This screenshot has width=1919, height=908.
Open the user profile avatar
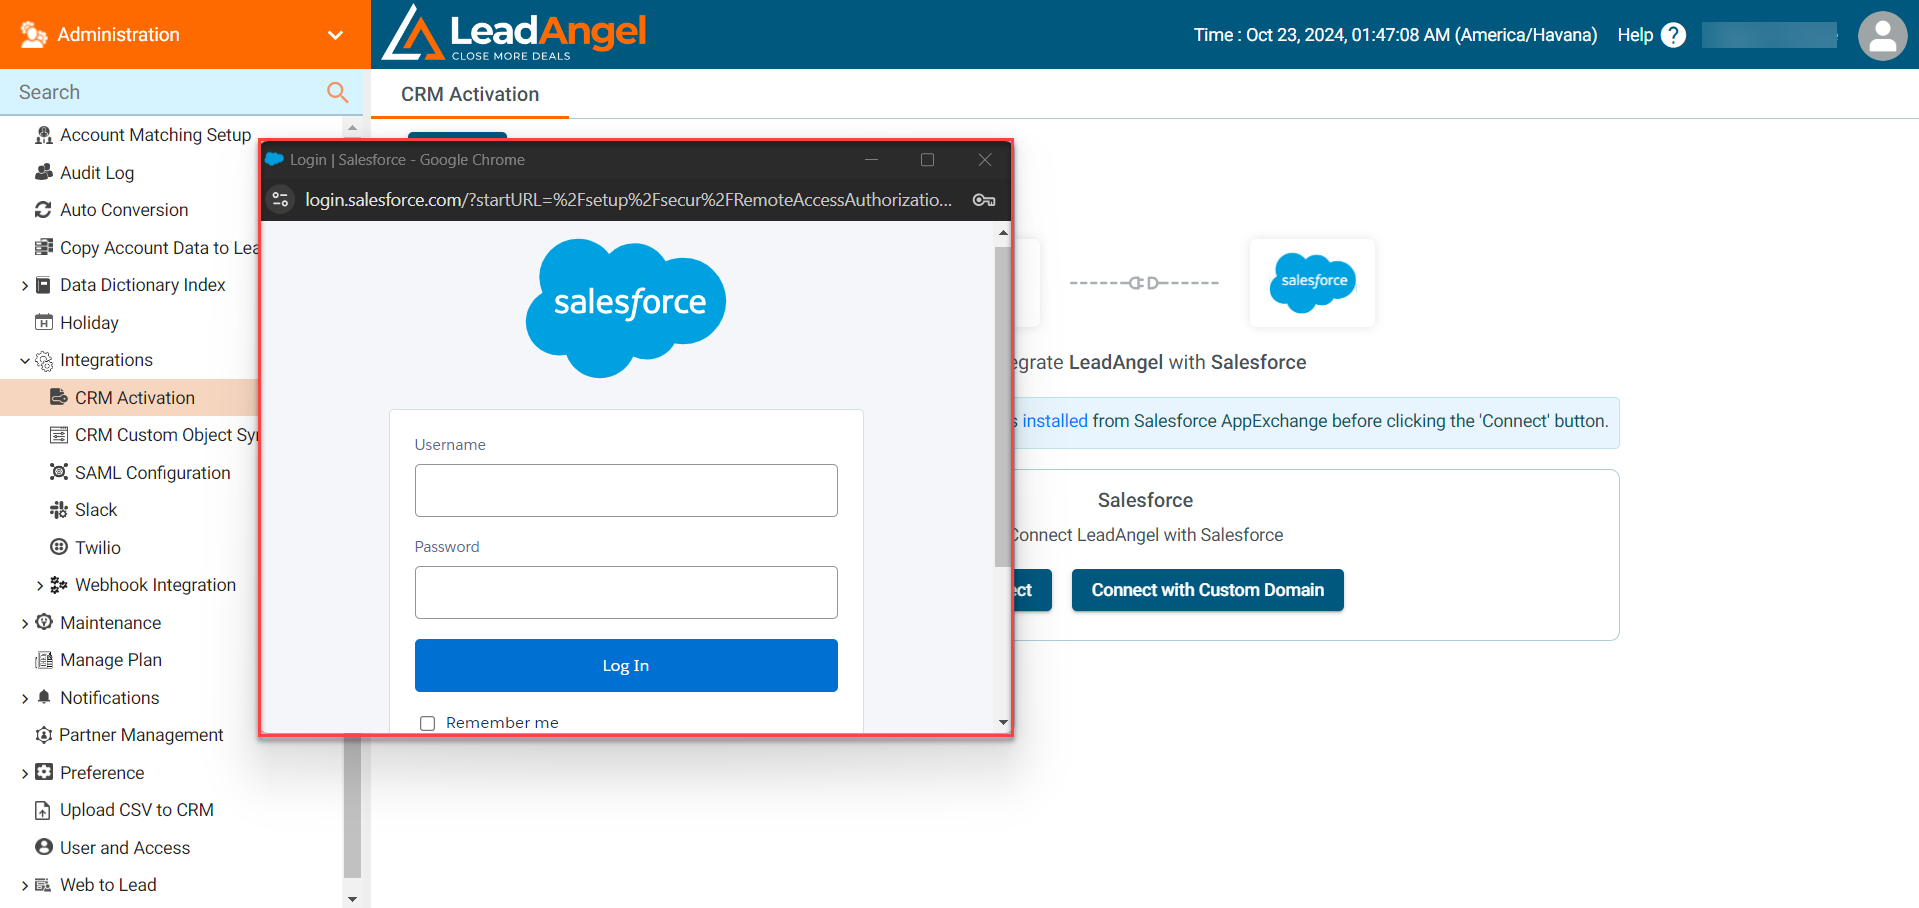click(1882, 36)
